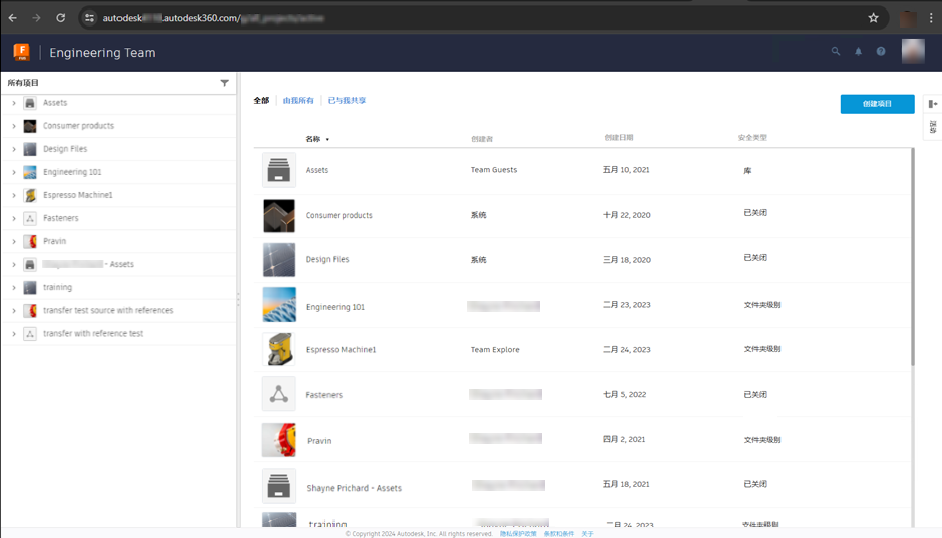Expand the Espresso Machine1 tree node

tap(14, 195)
